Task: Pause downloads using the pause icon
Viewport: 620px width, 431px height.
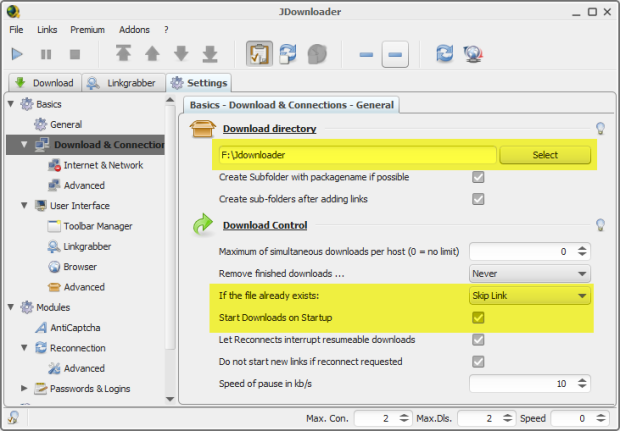Action: pos(46,54)
